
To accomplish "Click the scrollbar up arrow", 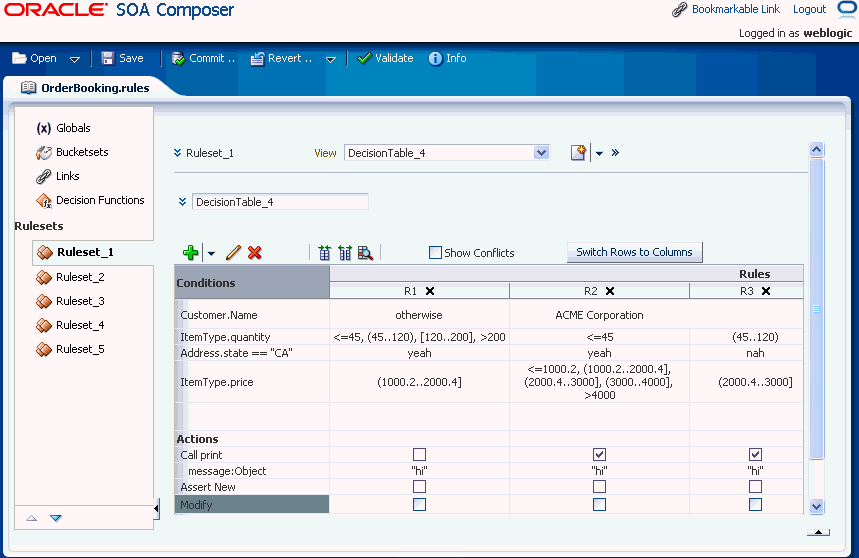I will click(816, 149).
